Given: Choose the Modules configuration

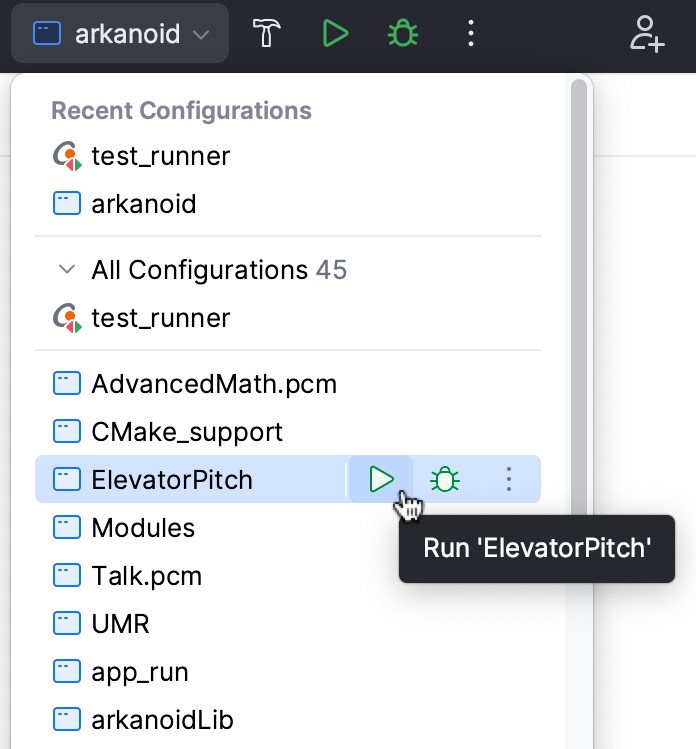Looking at the screenshot, I should tap(143, 528).
